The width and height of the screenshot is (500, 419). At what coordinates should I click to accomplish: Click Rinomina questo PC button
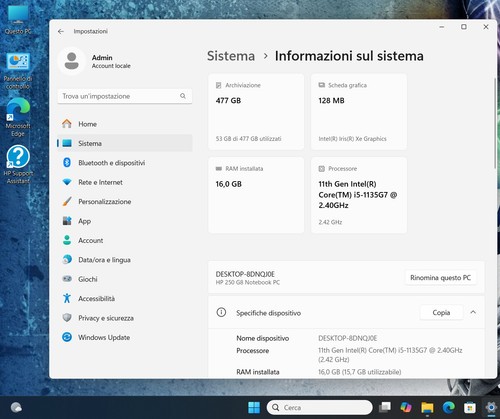pyautogui.click(x=440, y=278)
